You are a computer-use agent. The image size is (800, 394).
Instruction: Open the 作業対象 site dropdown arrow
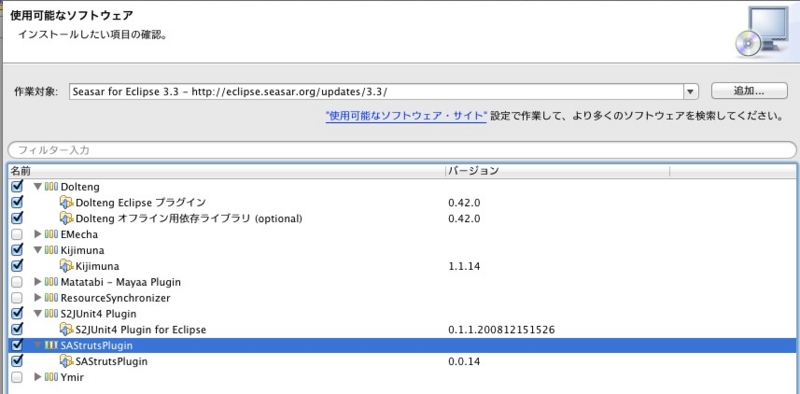coord(690,92)
